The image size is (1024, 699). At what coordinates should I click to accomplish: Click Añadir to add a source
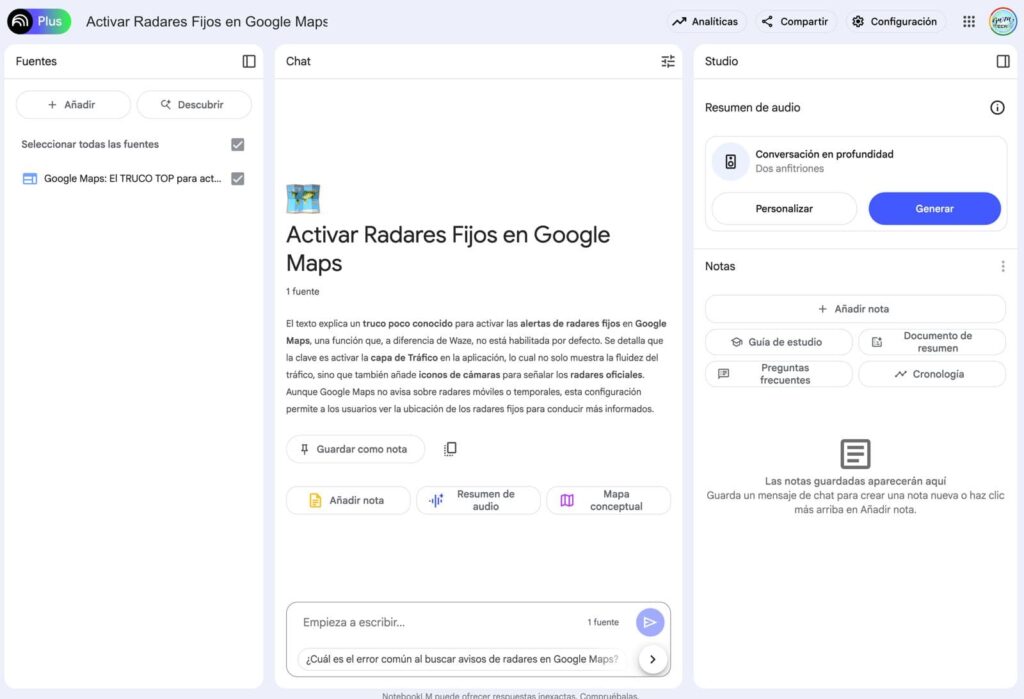click(72, 105)
